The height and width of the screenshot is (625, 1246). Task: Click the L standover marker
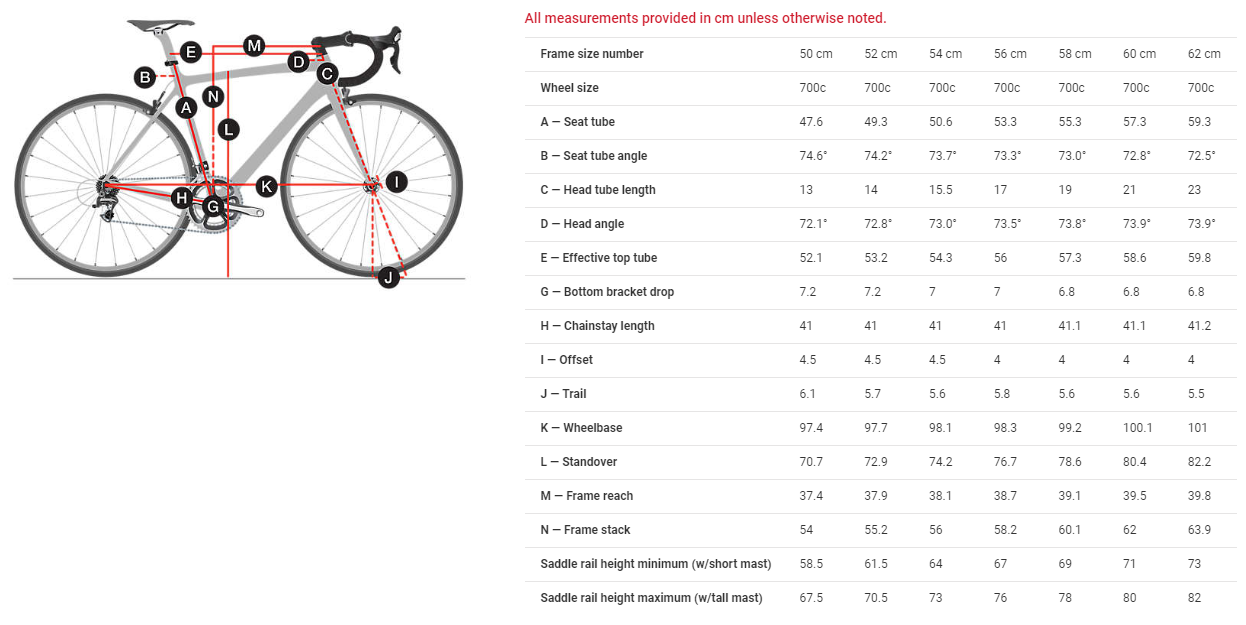coord(229,129)
